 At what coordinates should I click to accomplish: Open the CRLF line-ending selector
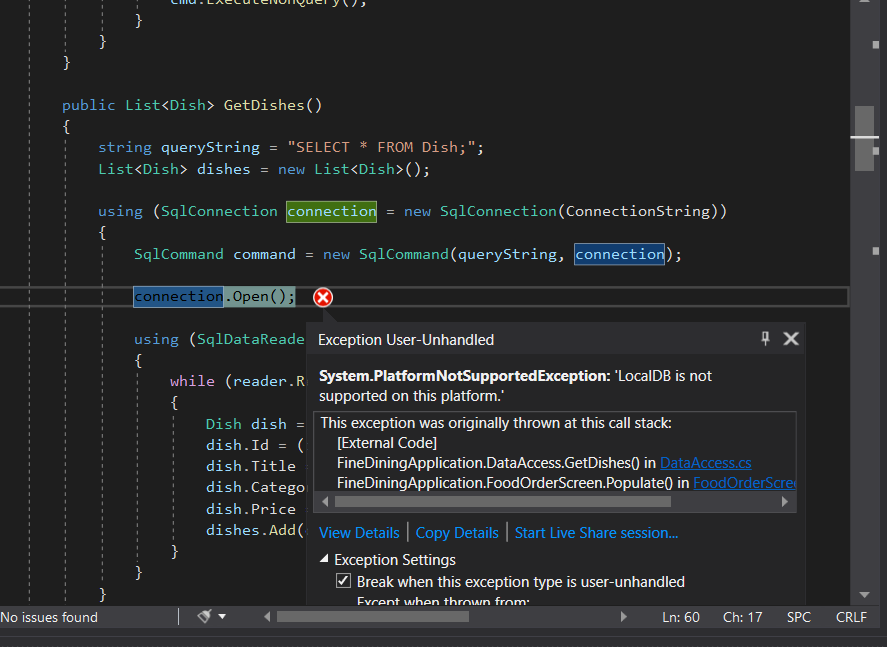(x=851, y=617)
